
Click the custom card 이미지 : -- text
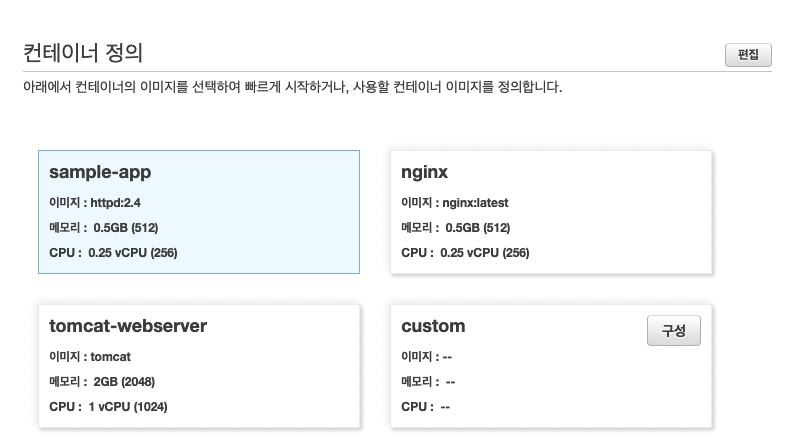pos(427,357)
